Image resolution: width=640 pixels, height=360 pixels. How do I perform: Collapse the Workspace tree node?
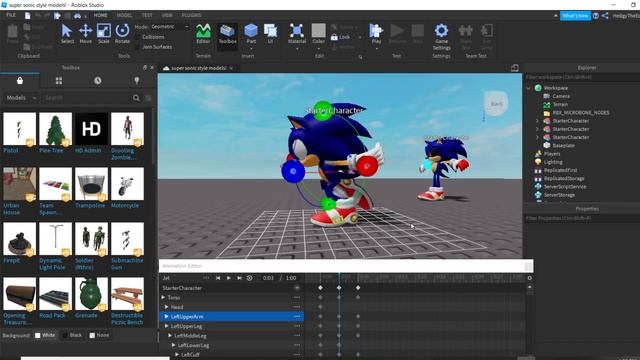tap(529, 88)
